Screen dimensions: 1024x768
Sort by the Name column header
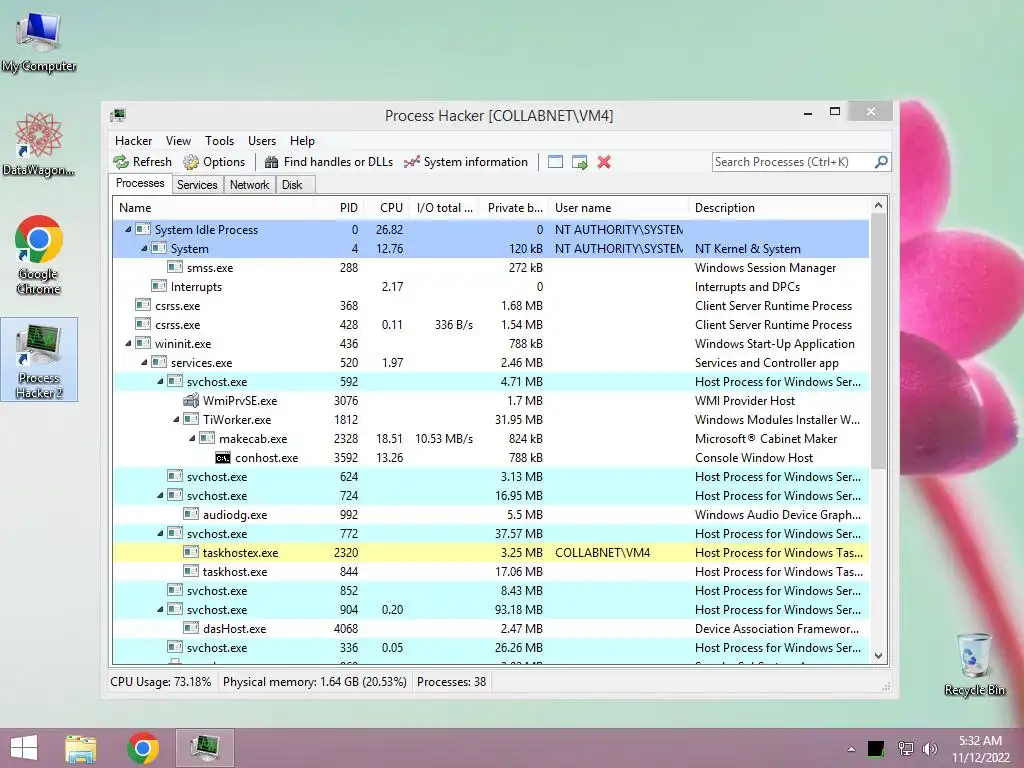point(214,208)
